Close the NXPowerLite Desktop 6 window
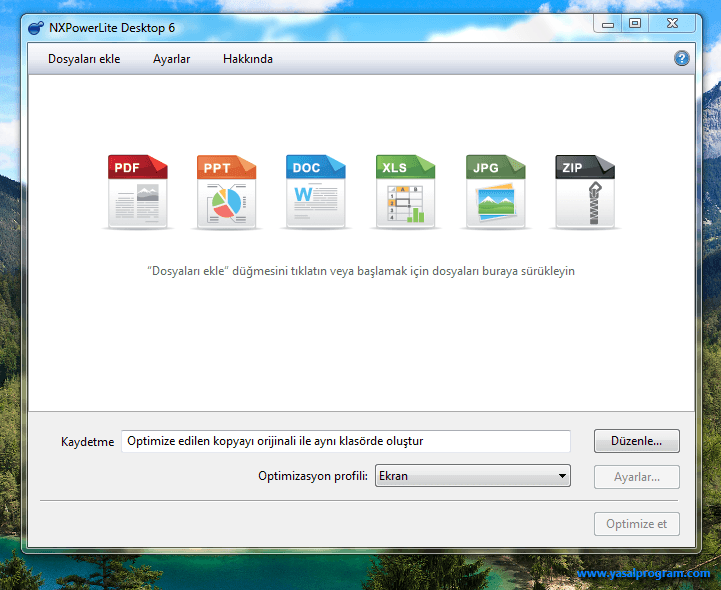Viewport: 721px width, 590px height. (x=671, y=23)
